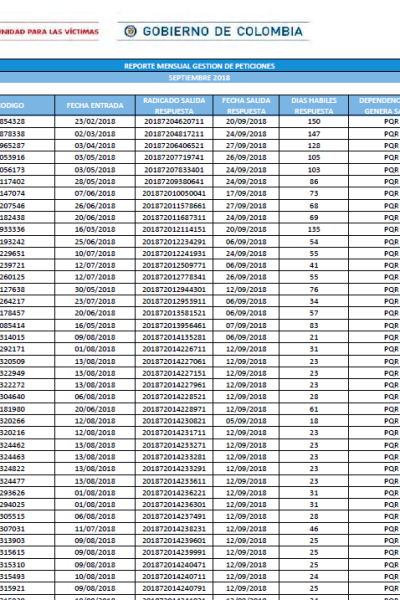Click the radicado 20187210050041 cell

pyautogui.click(x=174, y=194)
